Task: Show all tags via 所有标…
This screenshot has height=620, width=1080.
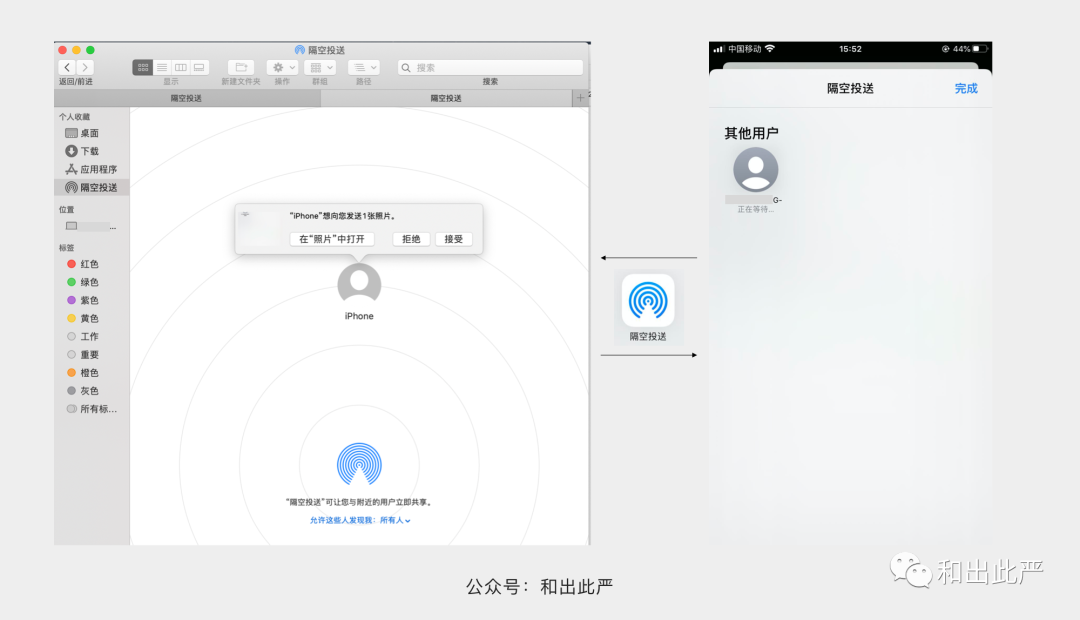Action: pyautogui.click(x=91, y=409)
